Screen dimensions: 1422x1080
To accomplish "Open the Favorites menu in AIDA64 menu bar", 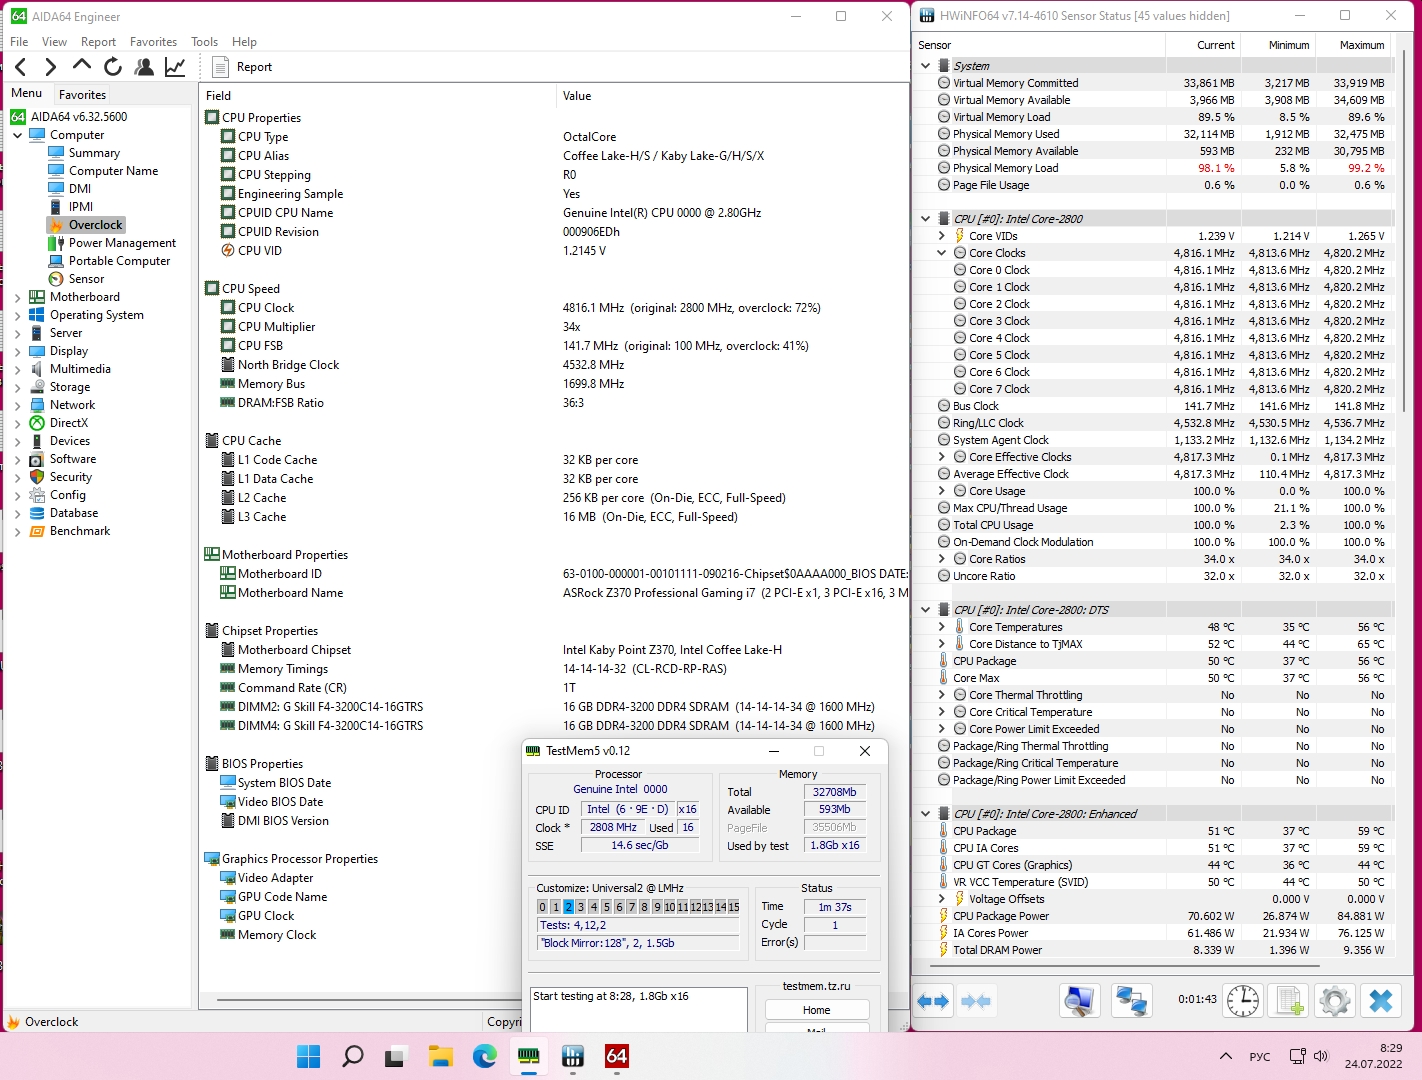I will 153,42.
